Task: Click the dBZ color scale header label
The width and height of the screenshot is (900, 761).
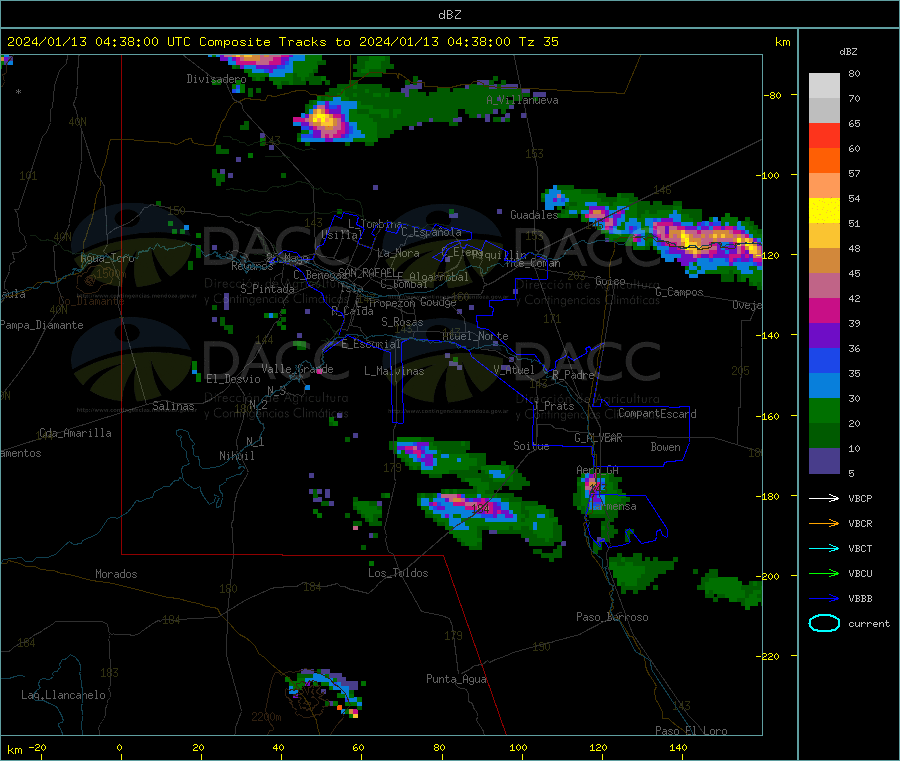Action: [848, 52]
